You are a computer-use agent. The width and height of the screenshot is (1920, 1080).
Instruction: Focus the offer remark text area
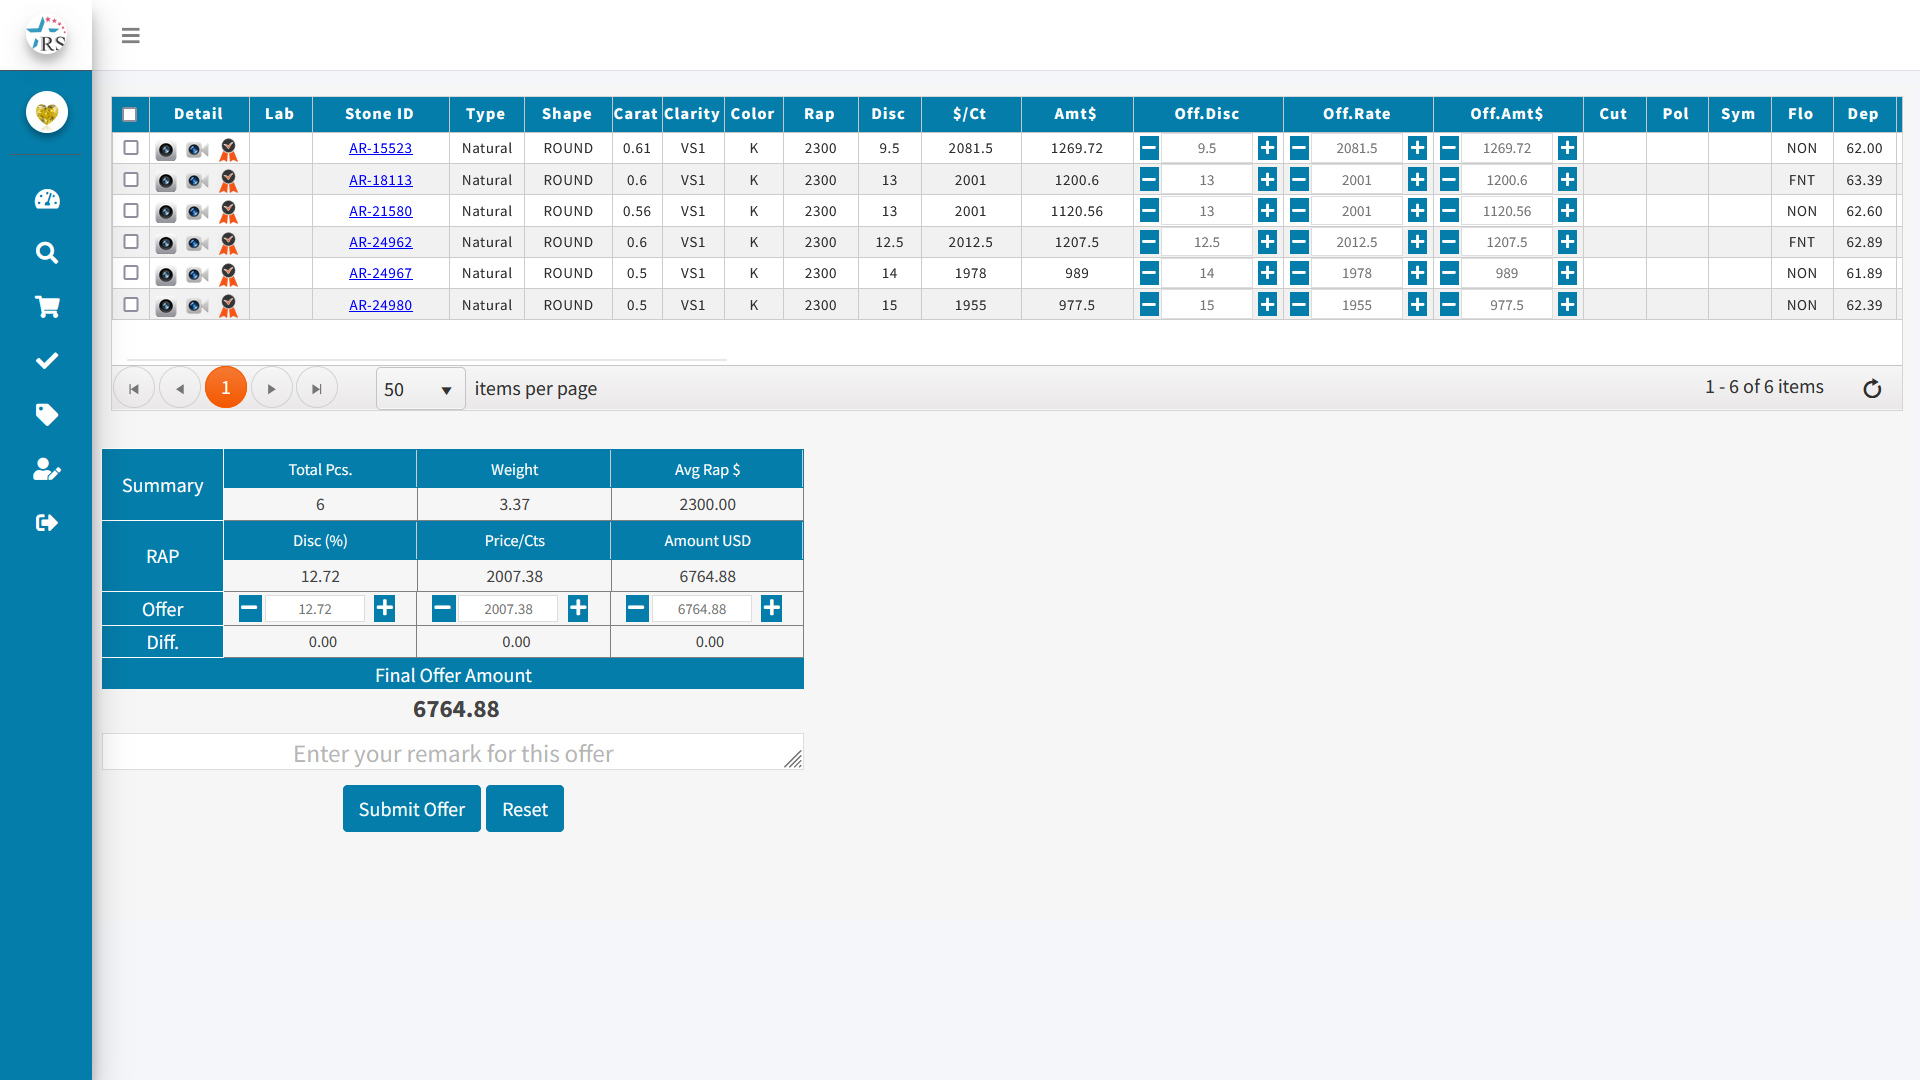(x=453, y=752)
